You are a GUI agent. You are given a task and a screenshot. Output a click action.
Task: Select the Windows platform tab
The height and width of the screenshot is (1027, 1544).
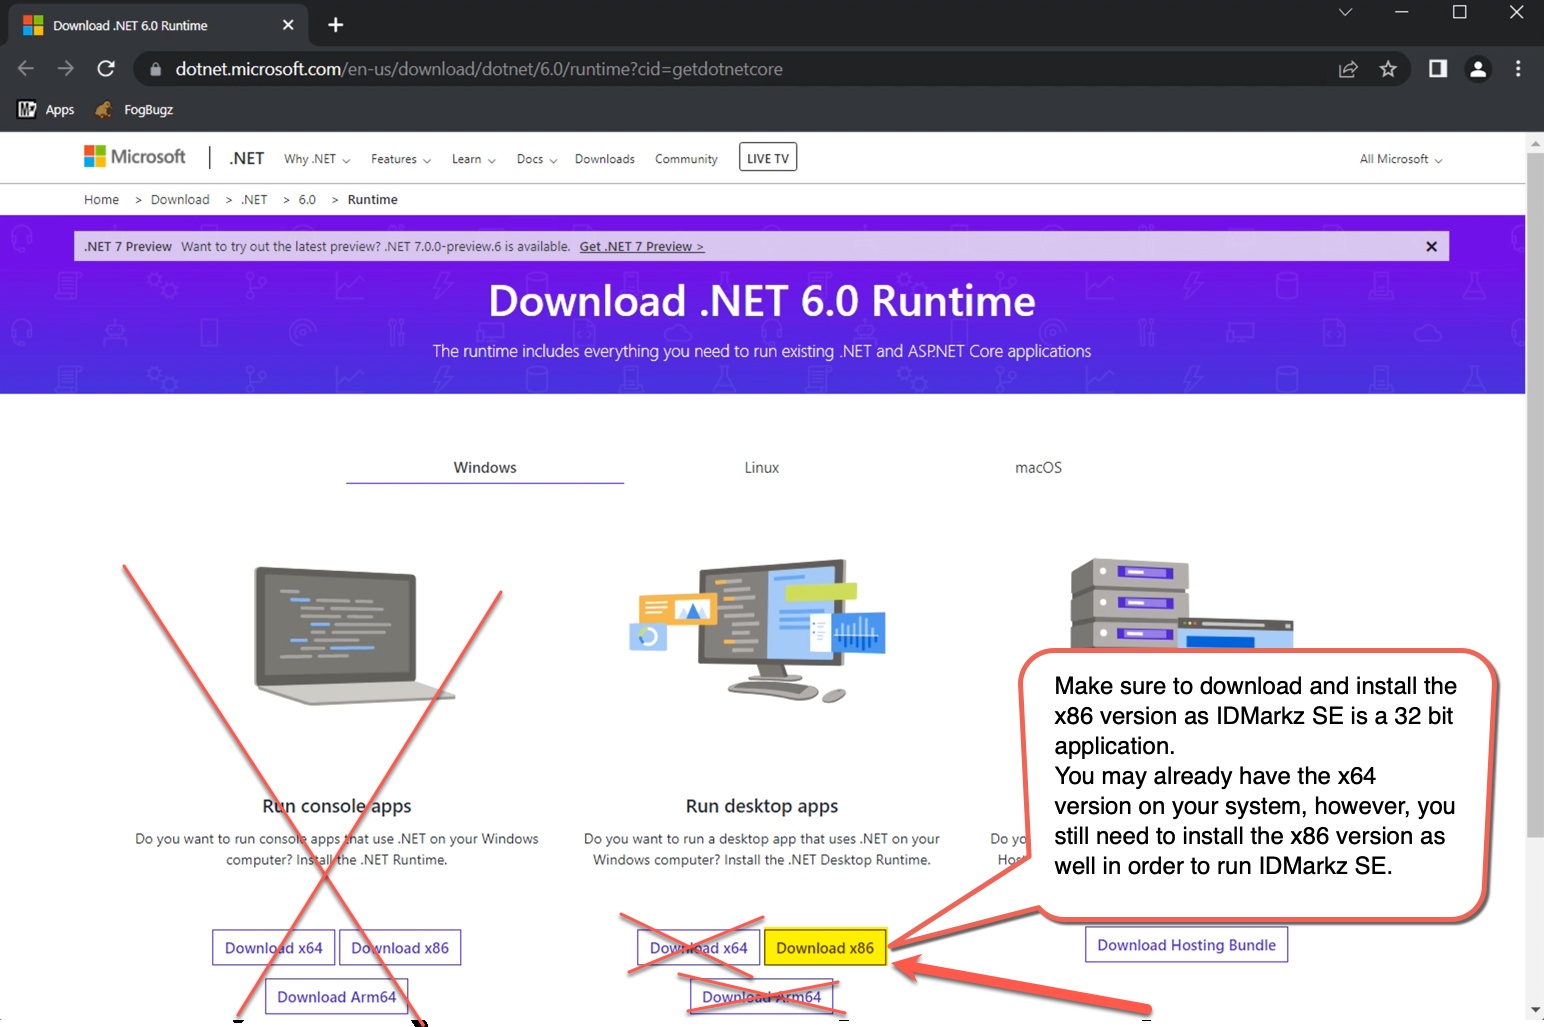tap(485, 468)
